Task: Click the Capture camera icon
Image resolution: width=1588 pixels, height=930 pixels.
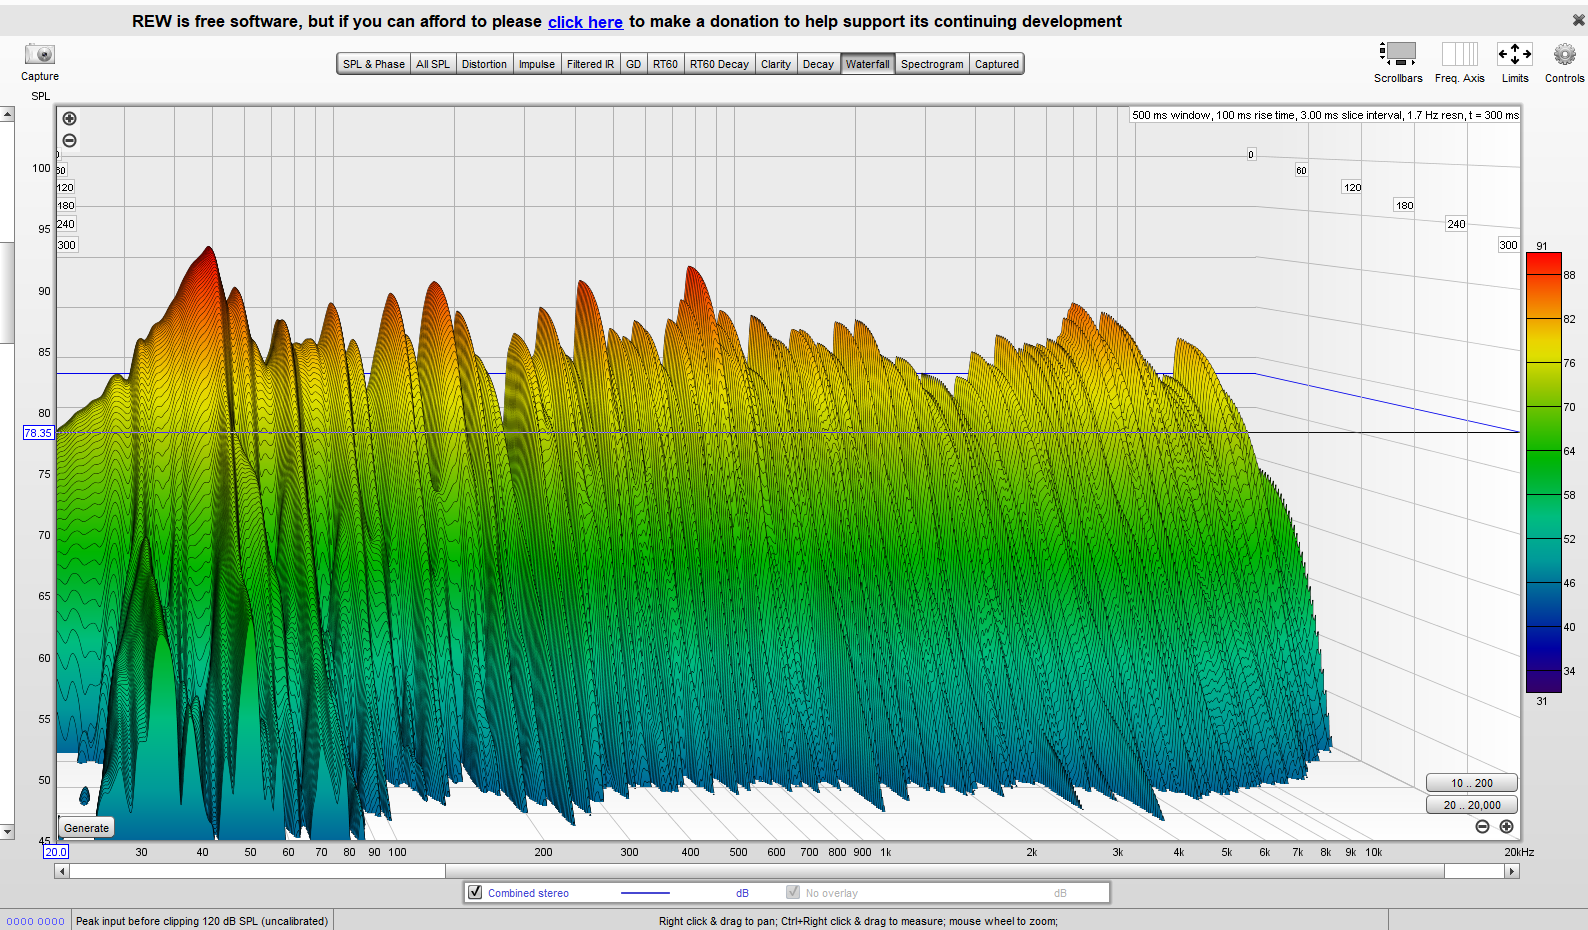Action: 40,55
